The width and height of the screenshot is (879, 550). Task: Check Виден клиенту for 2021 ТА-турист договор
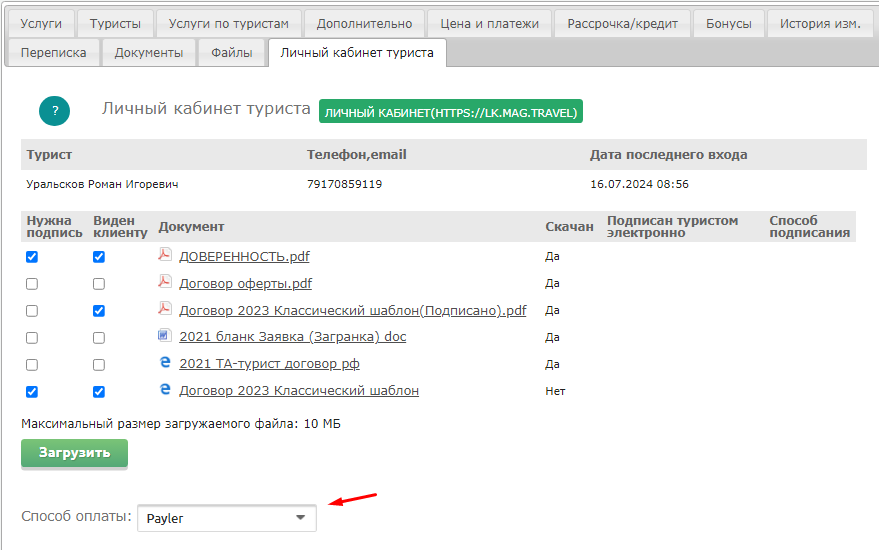point(99,364)
